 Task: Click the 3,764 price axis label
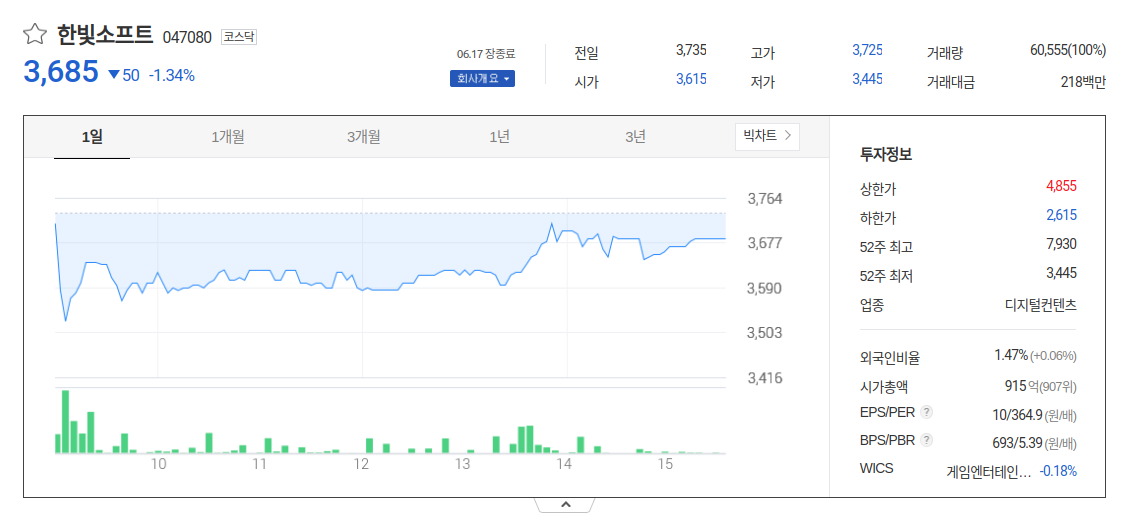click(x=765, y=198)
